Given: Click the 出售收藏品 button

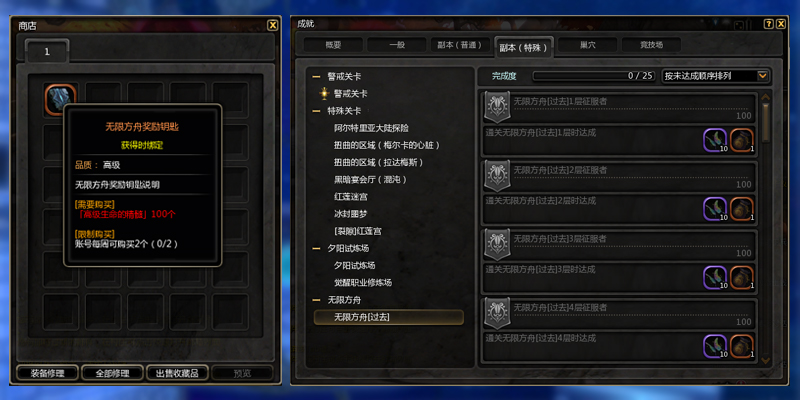Looking at the screenshot, I should coord(178,373).
